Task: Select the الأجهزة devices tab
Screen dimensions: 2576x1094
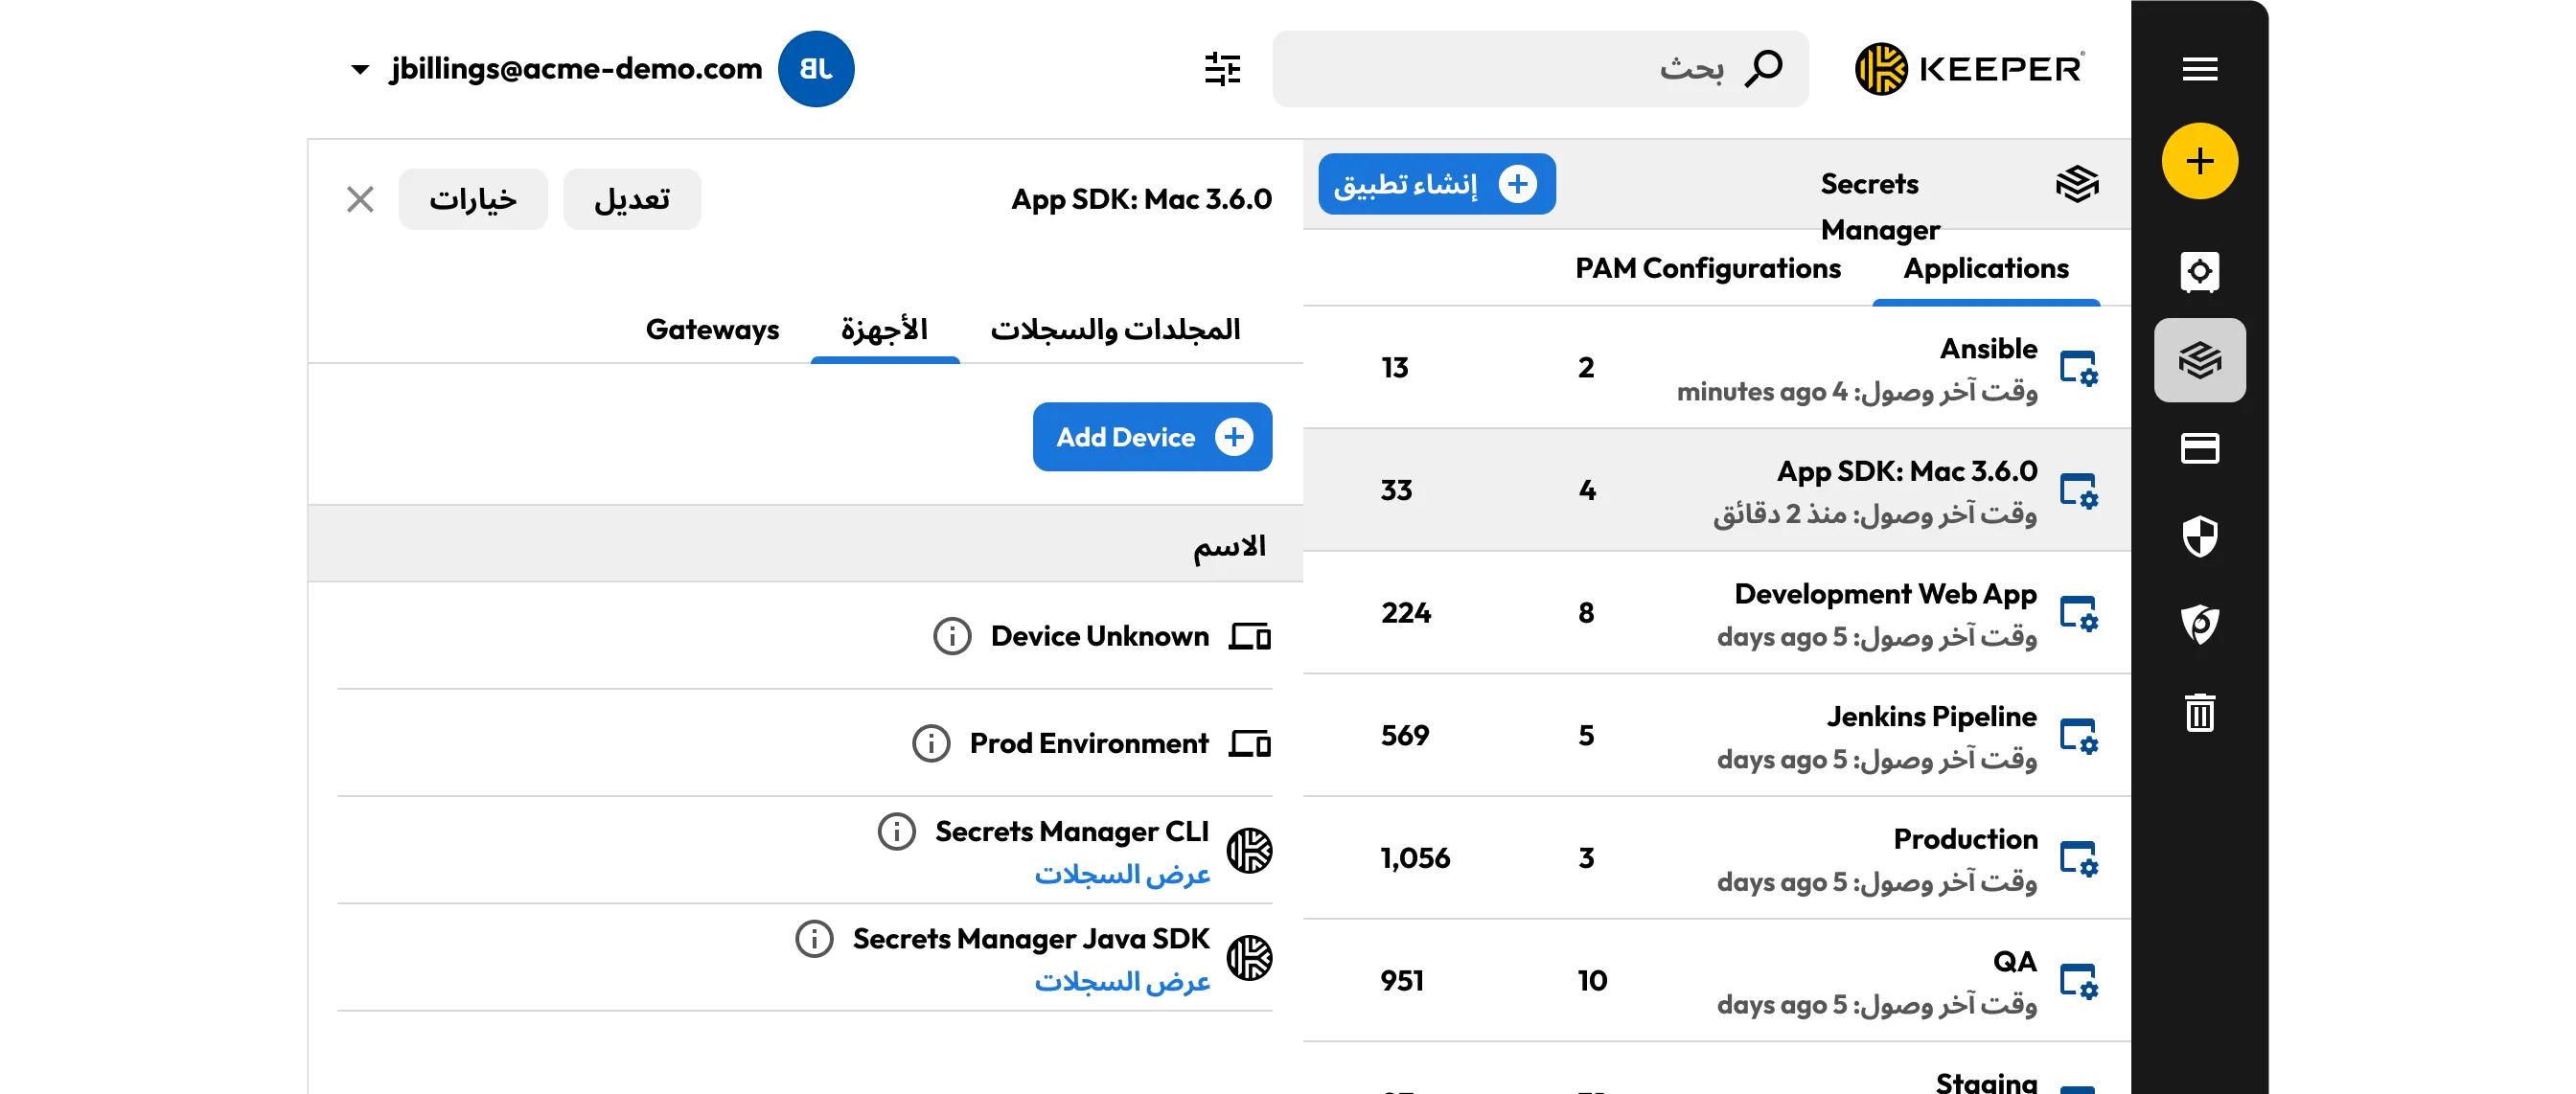Action: pyautogui.click(x=884, y=329)
